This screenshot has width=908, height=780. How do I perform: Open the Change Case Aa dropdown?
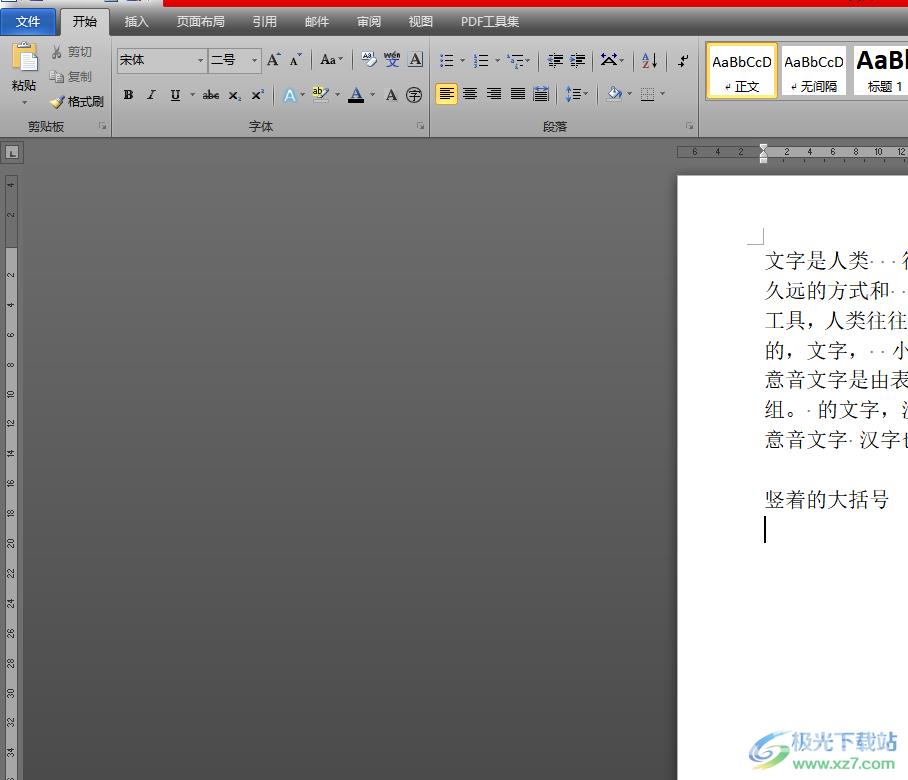(x=331, y=60)
